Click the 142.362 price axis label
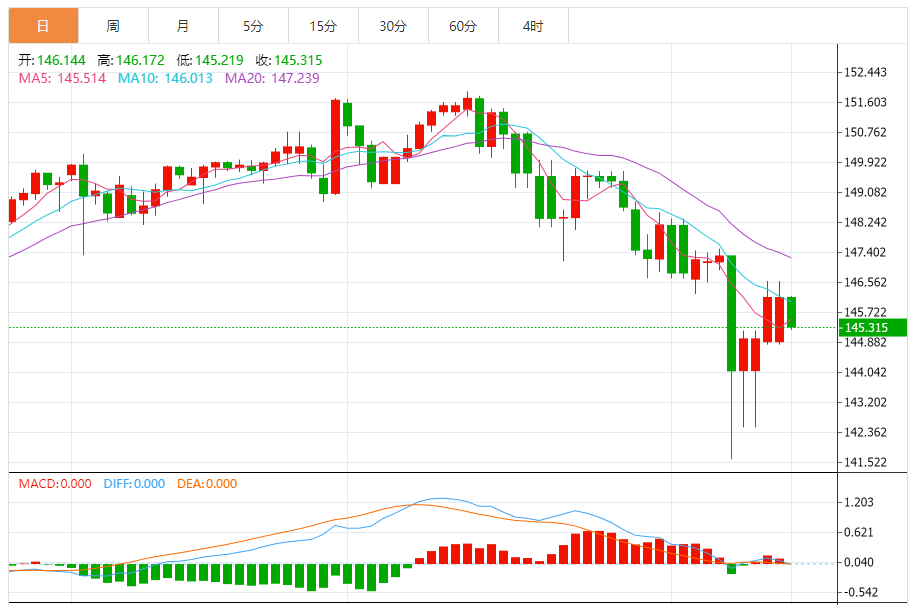911x605 pixels. tap(865, 432)
